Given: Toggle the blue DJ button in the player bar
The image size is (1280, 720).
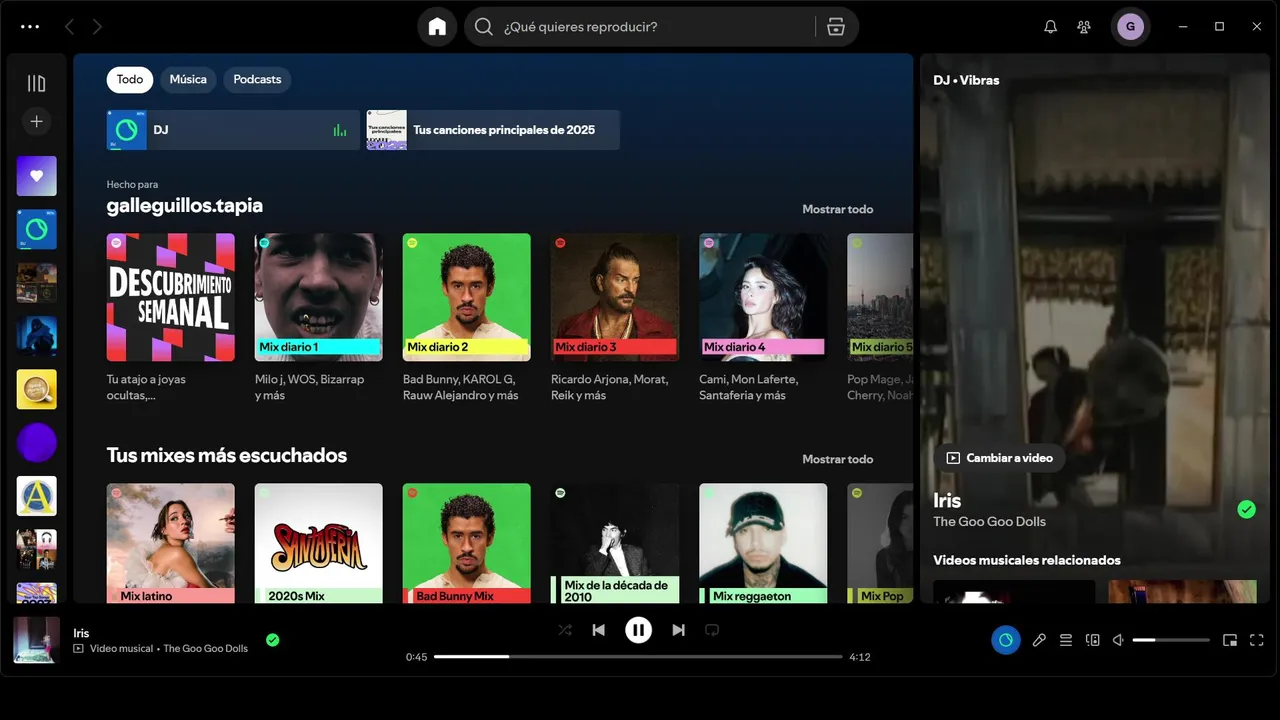Looking at the screenshot, I should click(1006, 640).
